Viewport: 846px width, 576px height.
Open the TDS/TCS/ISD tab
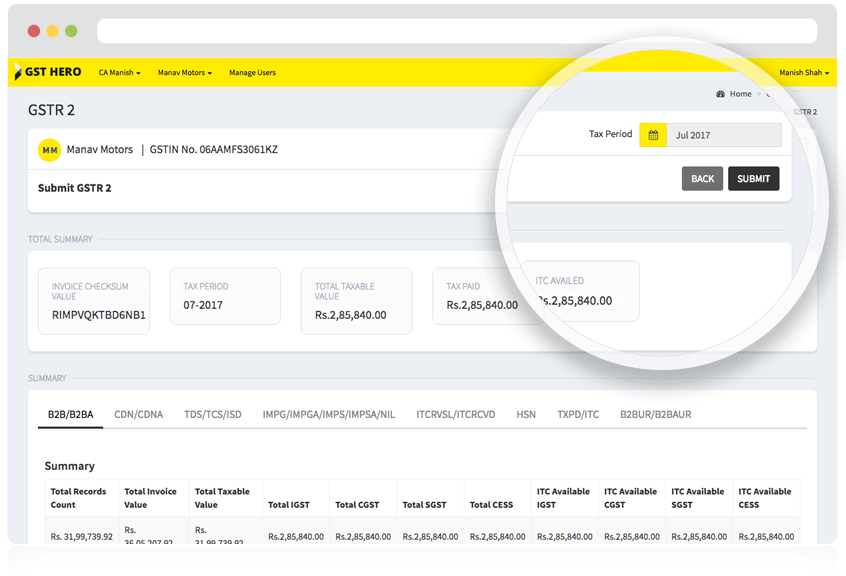213,414
